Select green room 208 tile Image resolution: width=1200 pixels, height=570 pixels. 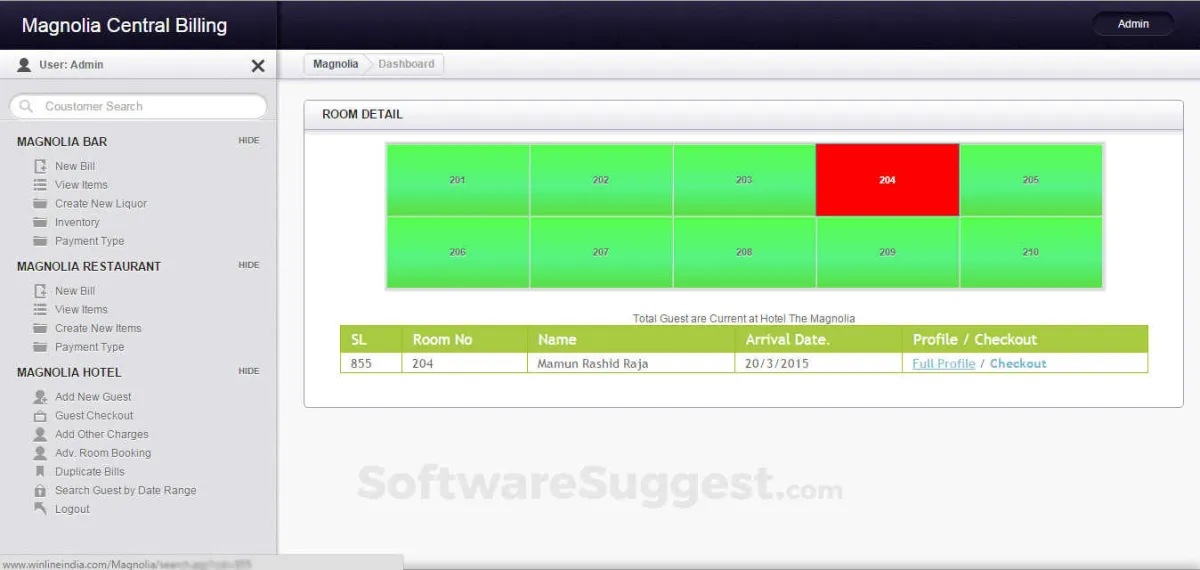744,252
